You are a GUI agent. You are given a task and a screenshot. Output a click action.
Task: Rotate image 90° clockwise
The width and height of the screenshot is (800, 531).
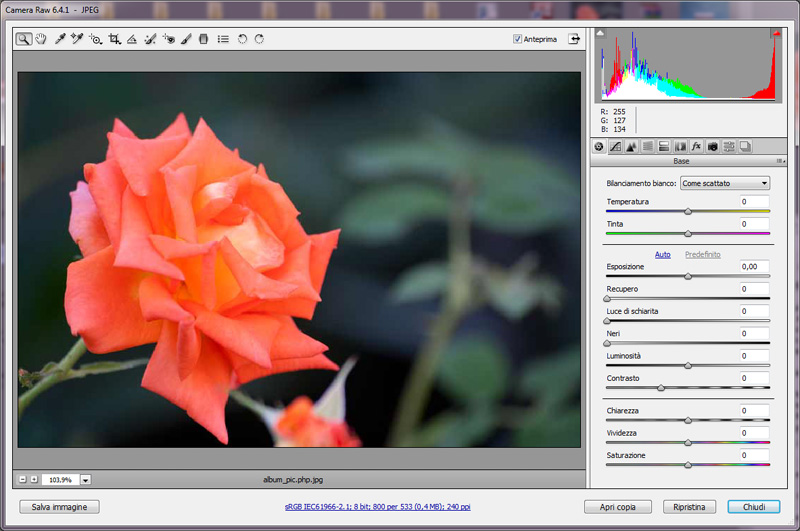point(259,39)
